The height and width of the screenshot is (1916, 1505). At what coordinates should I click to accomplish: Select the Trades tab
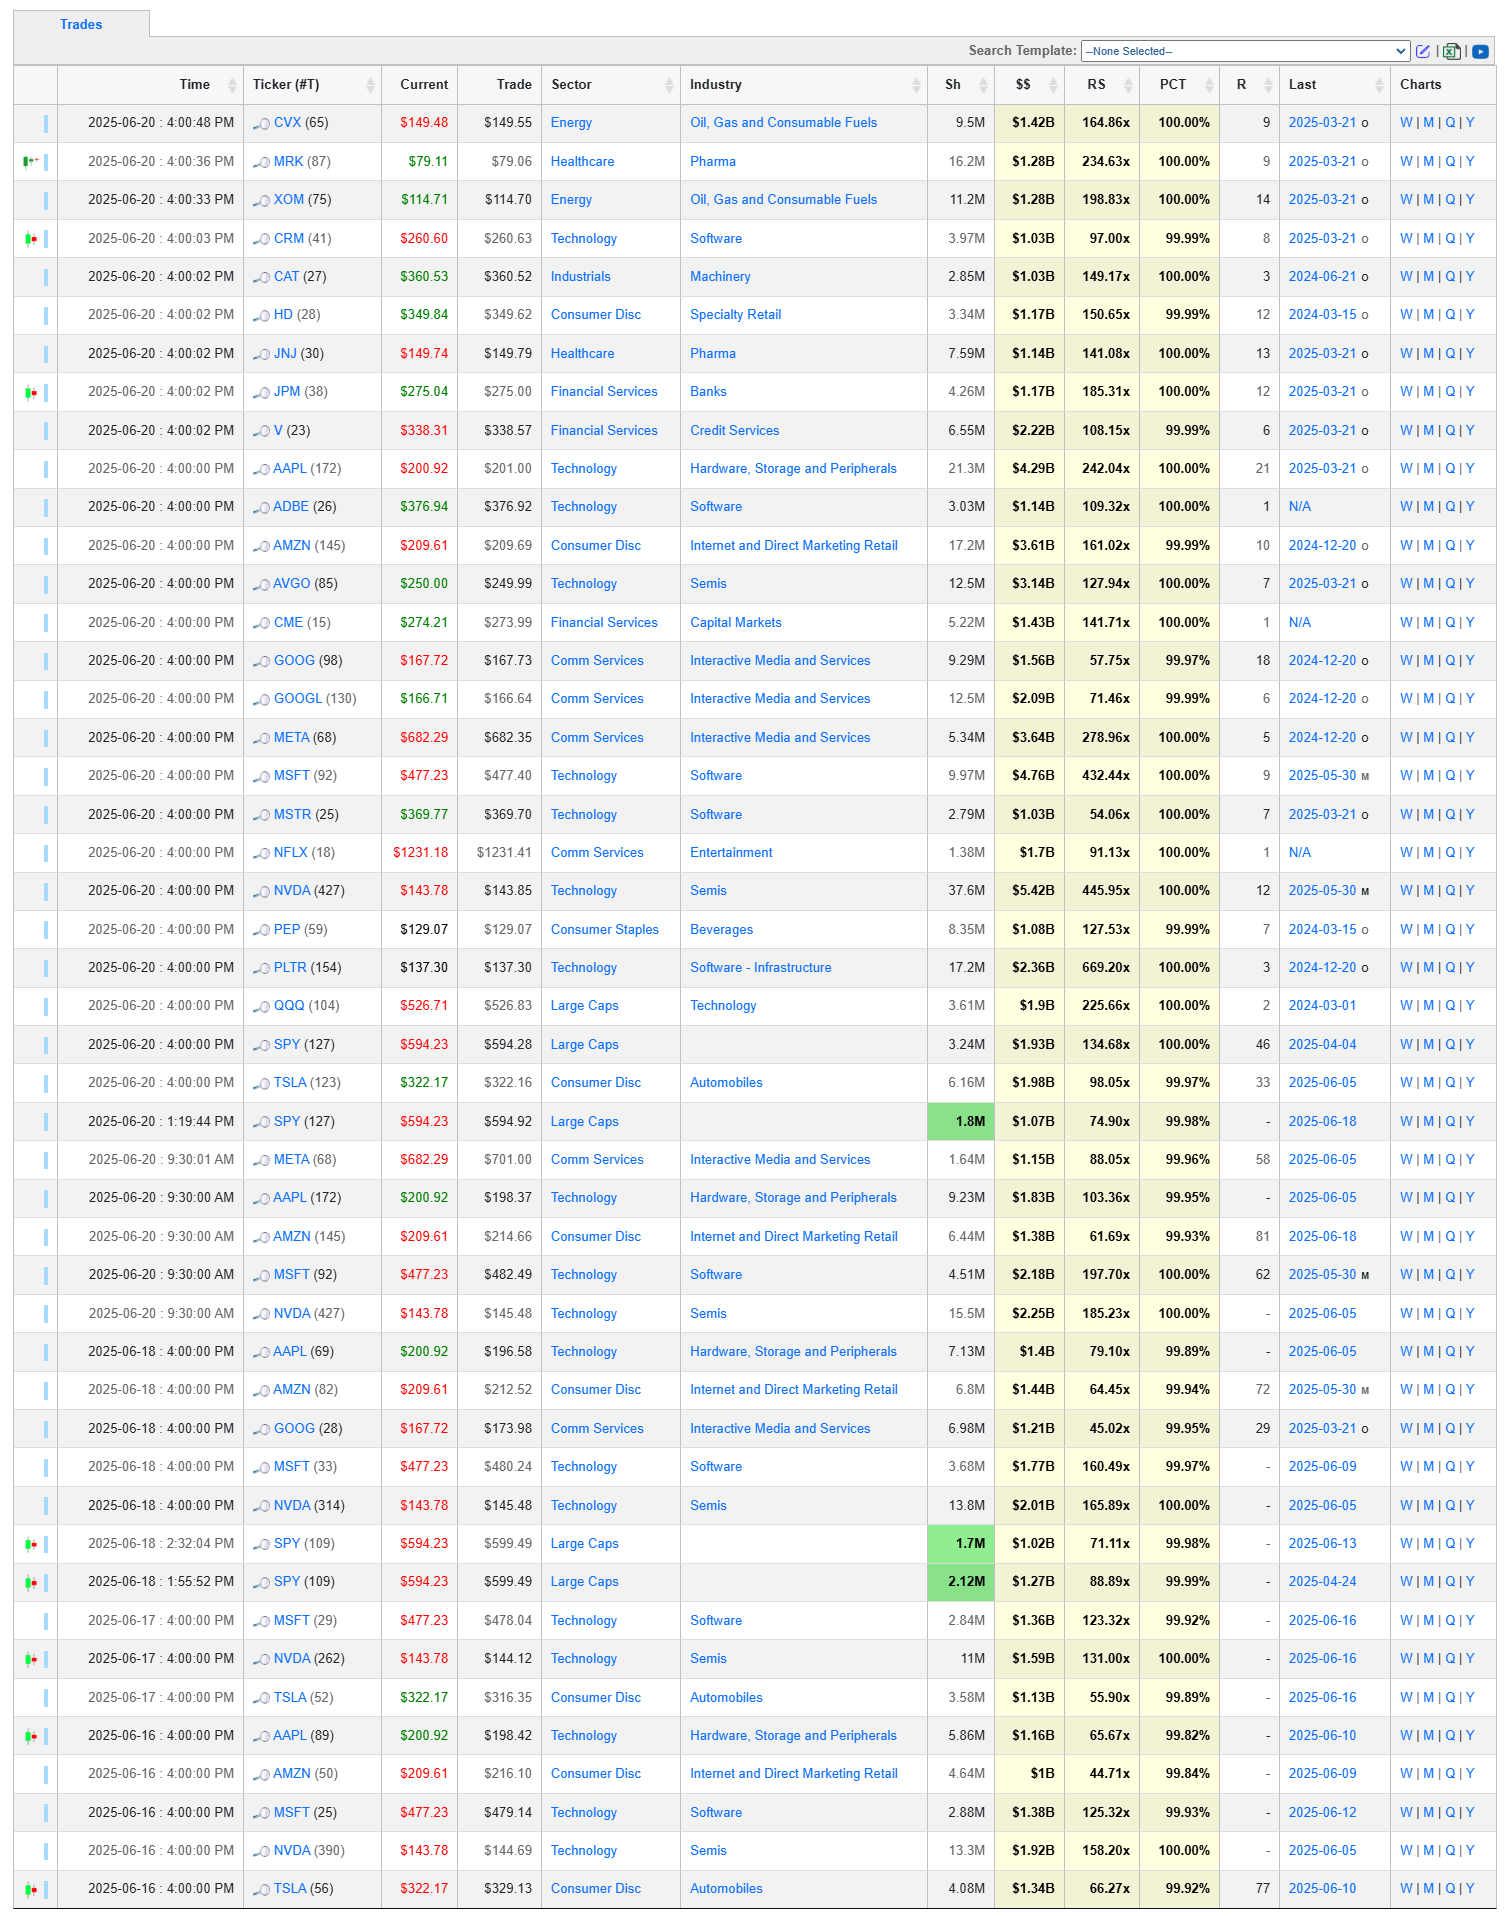tap(81, 24)
